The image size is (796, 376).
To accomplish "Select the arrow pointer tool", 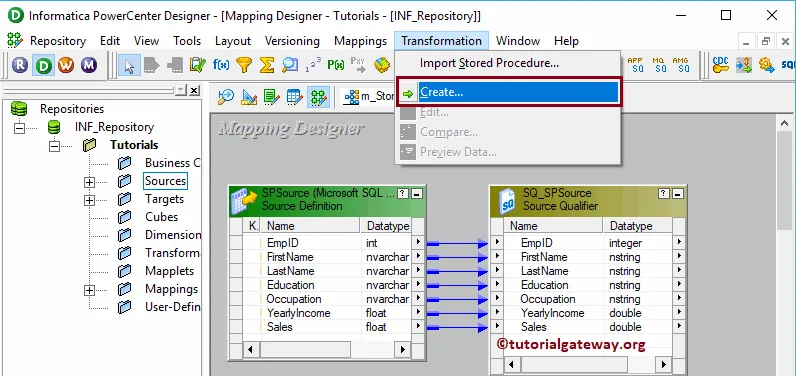I will click(129, 65).
